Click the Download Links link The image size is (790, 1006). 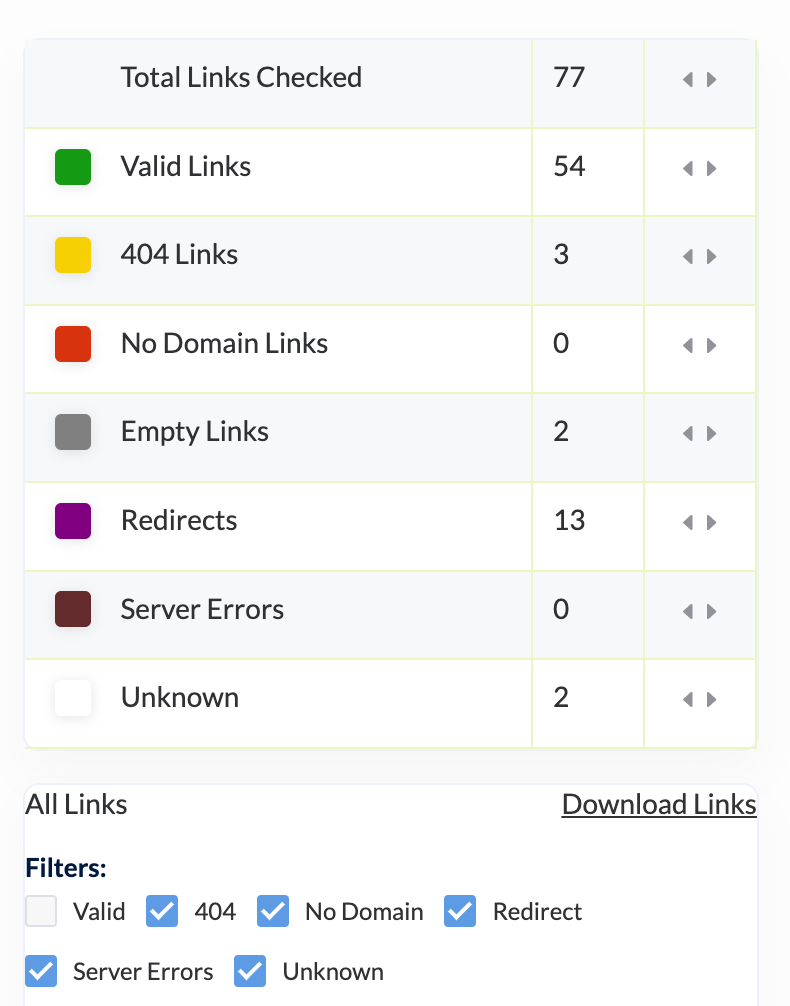[658, 805]
